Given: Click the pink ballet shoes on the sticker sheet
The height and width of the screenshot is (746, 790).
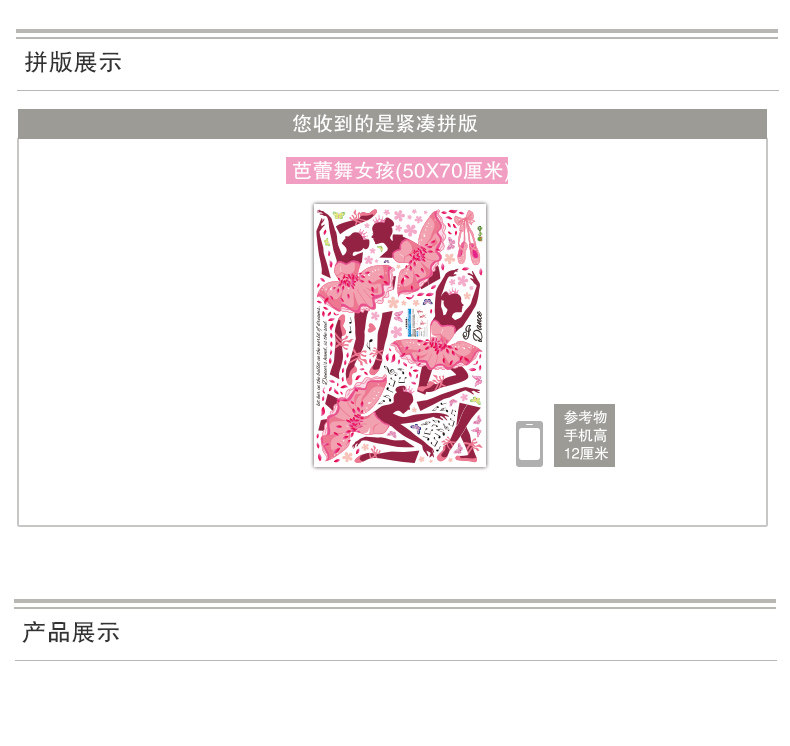Looking at the screenshot, I should tap(467, 237).
